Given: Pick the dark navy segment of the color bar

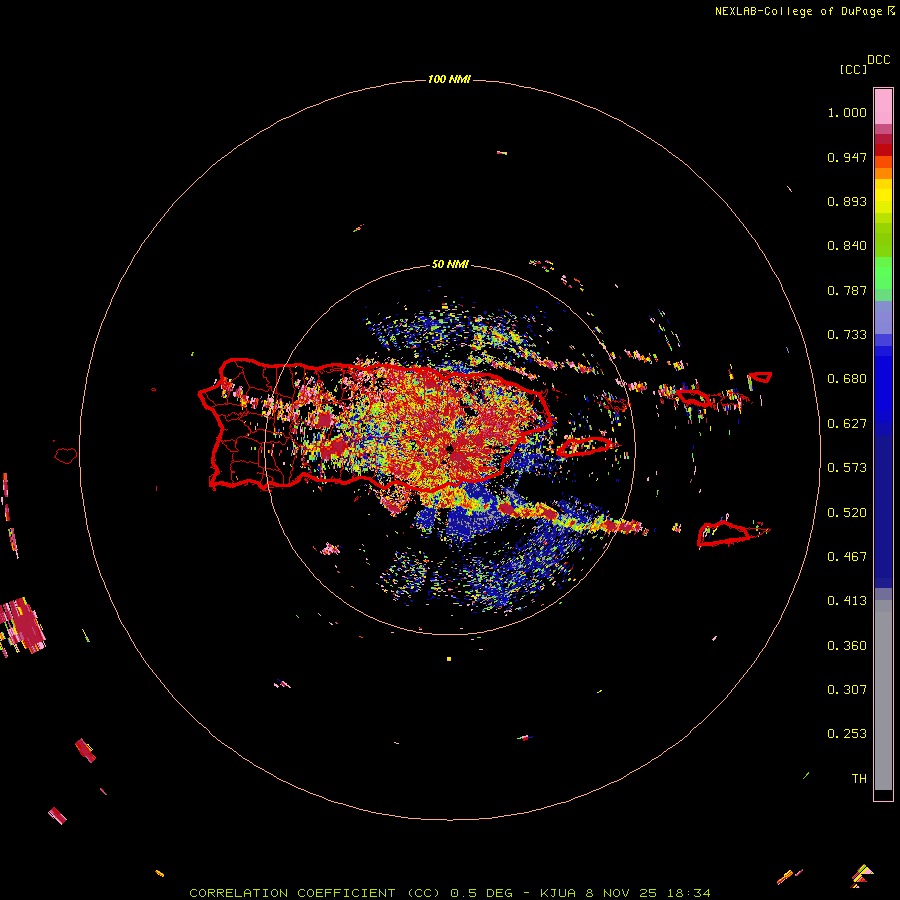Looking at the screenshot, I should [x=883, y=511].
